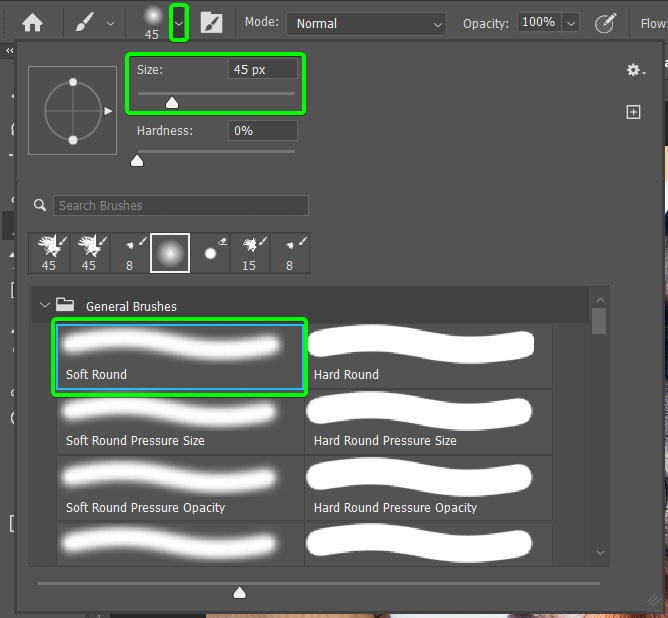668x618 pixels.
Task: Click the Hardness label text
Action: 165,131
